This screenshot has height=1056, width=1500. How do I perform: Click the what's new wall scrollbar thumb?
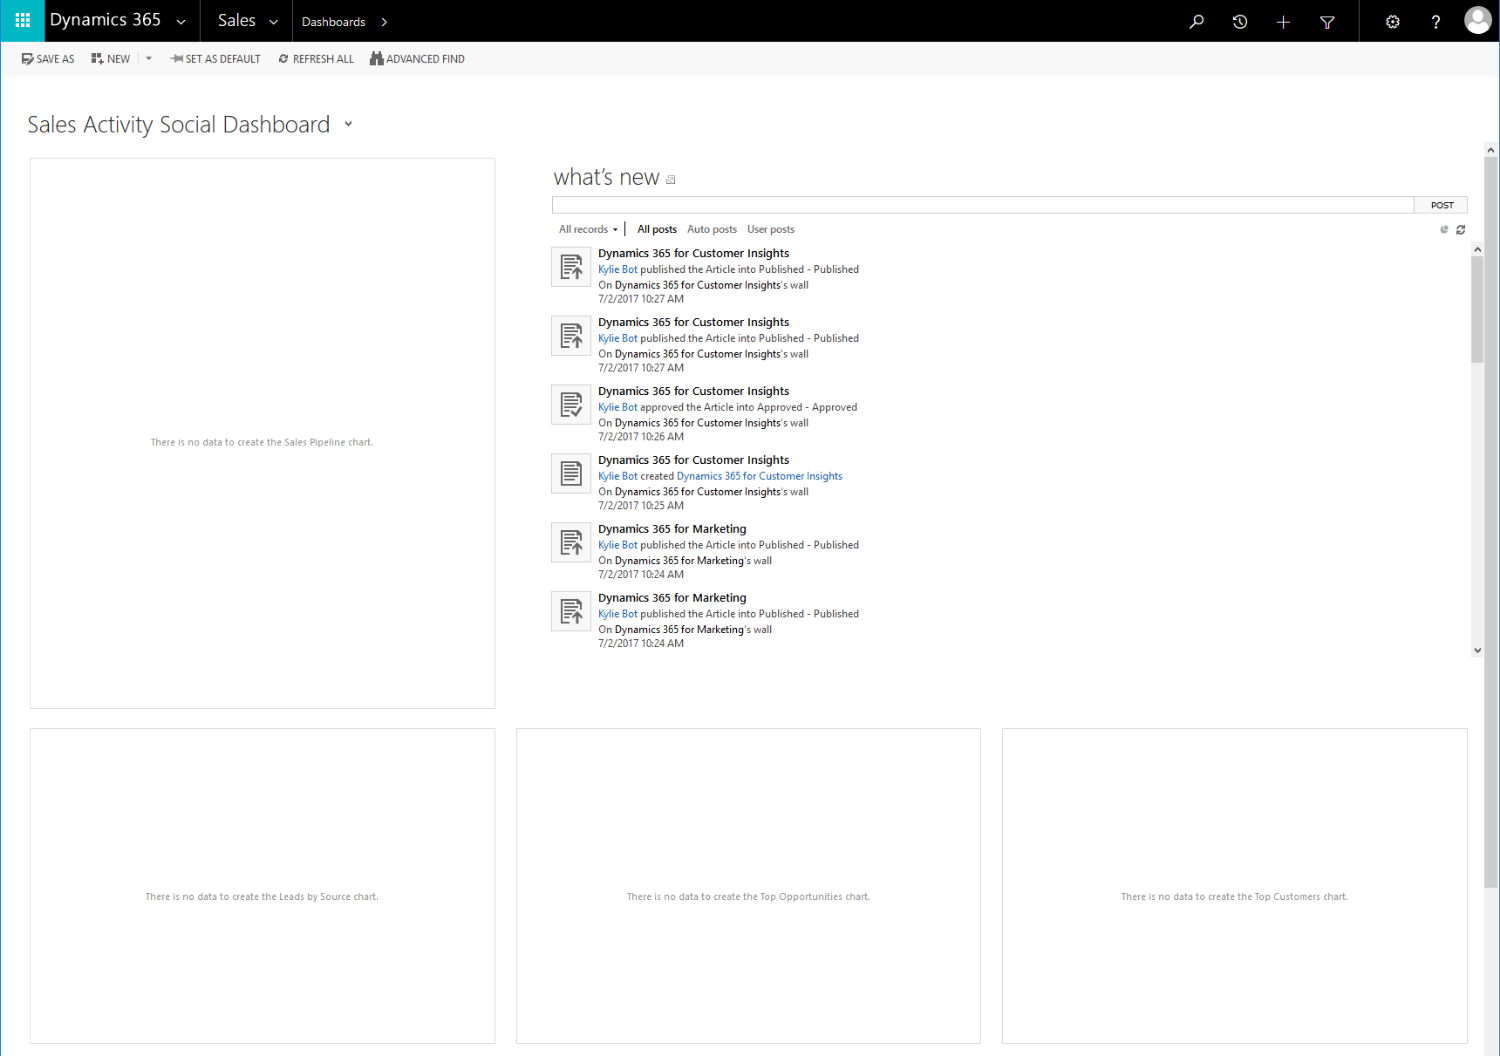[x=1477, y=309]
